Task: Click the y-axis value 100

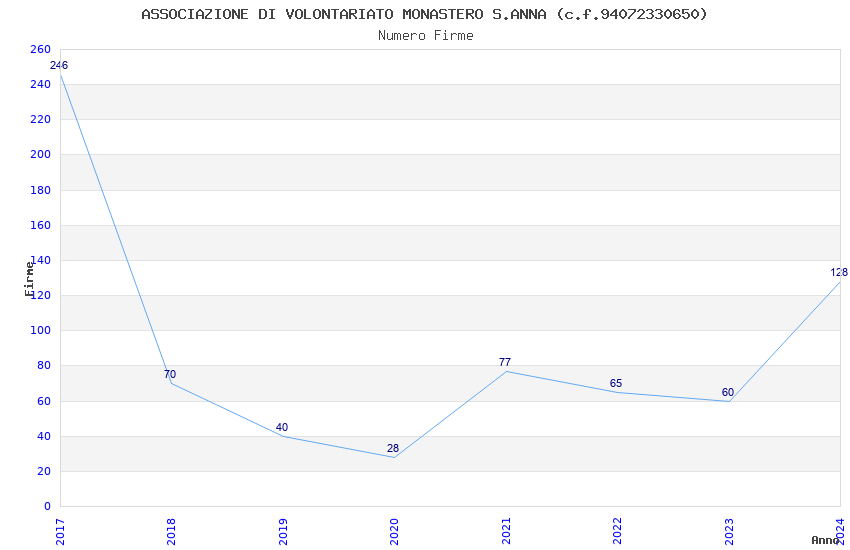Action: (41, 330)
